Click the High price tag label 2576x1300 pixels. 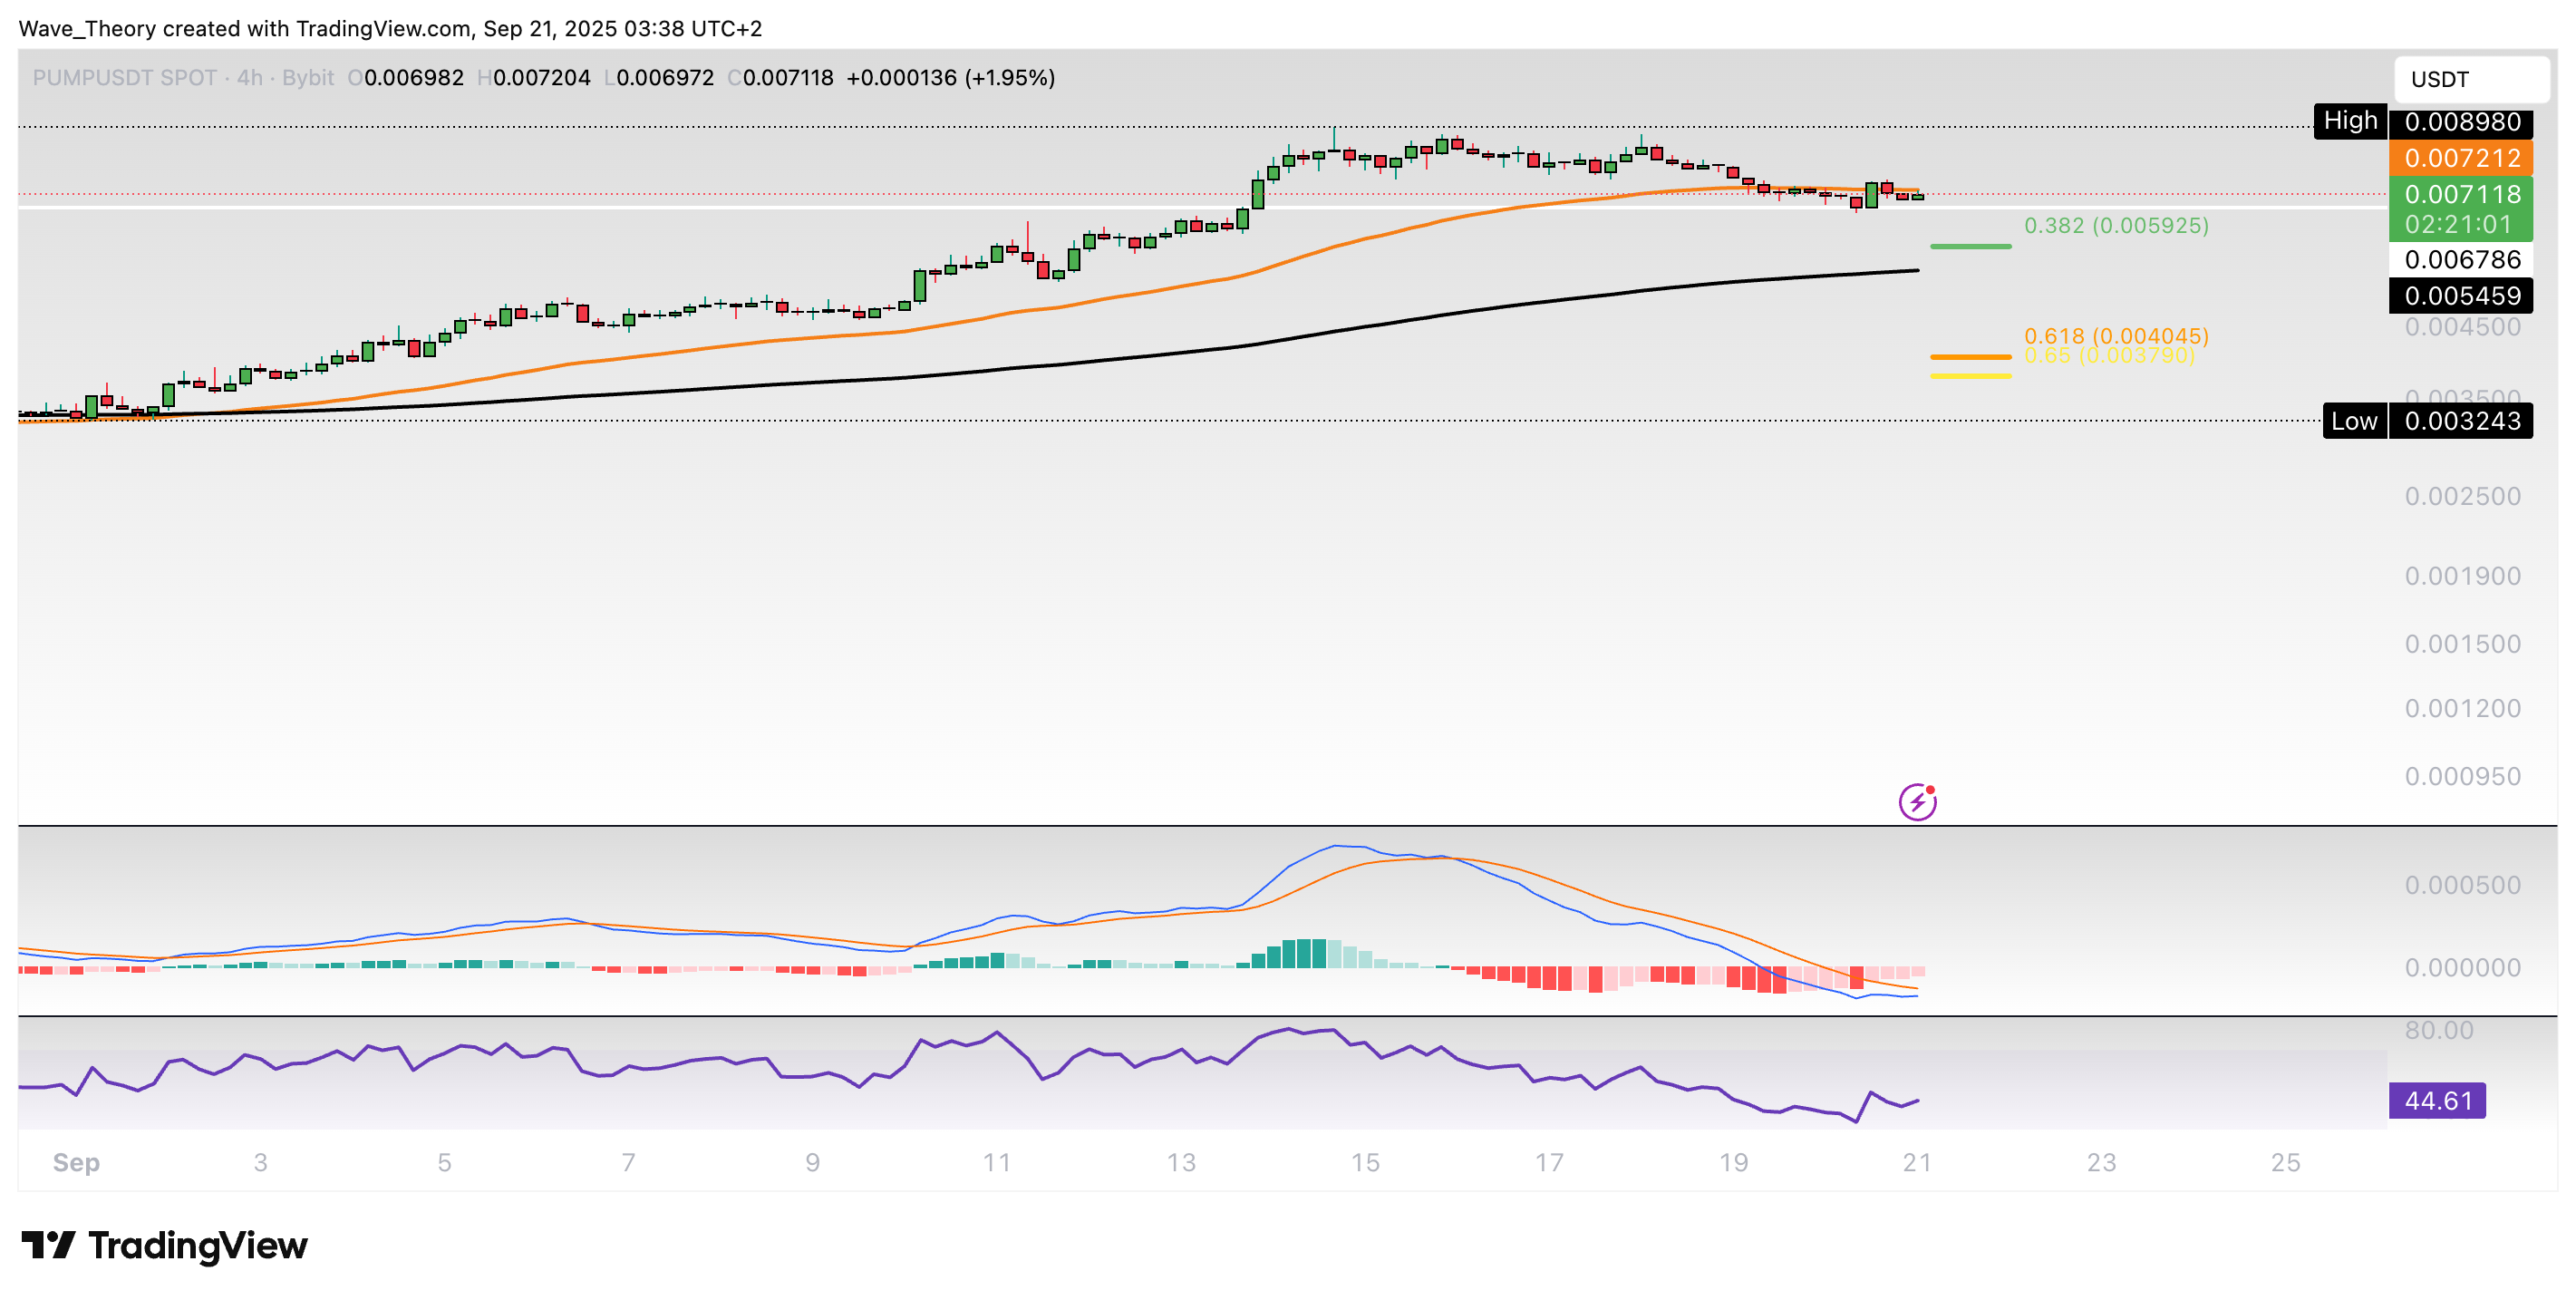pos(2349,121)
